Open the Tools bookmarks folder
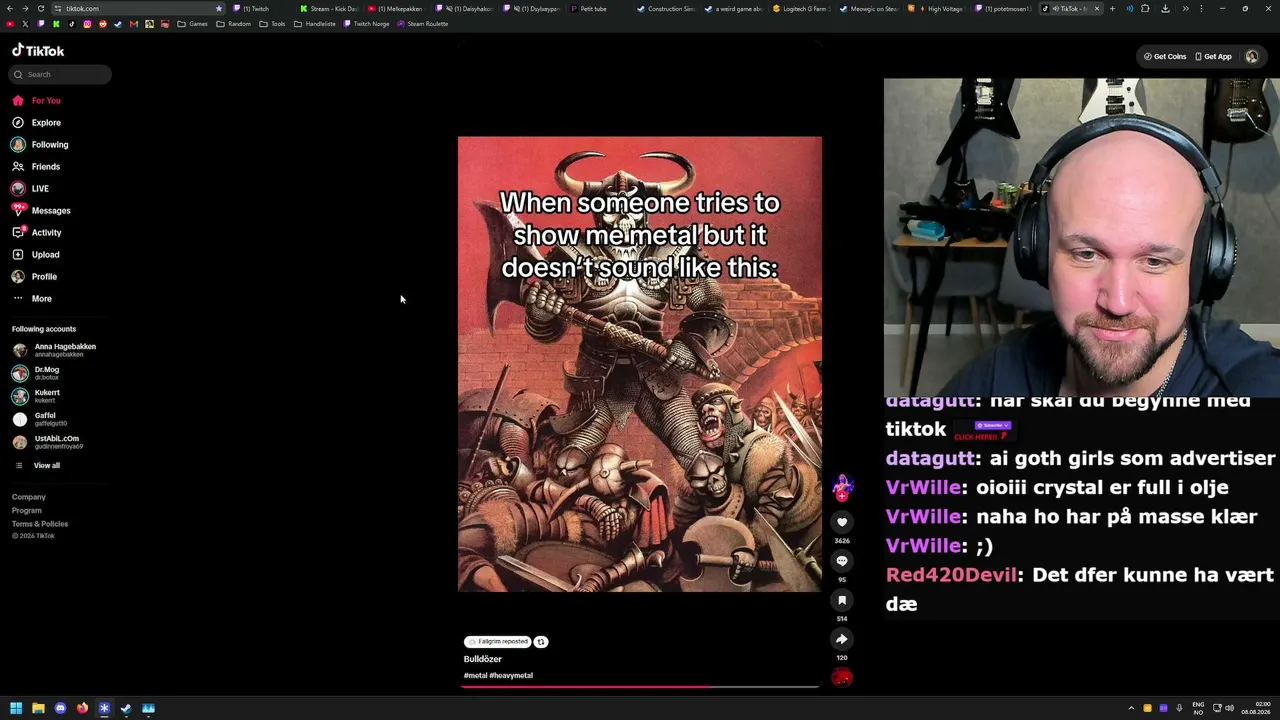The height and width of the screenshot is (720, 1280). tap(273, 24)
